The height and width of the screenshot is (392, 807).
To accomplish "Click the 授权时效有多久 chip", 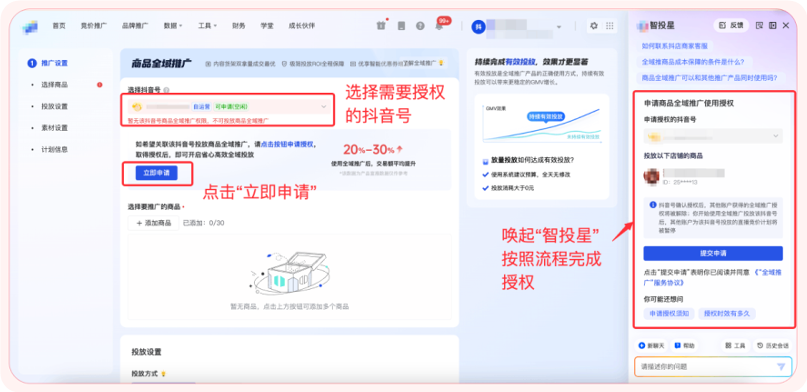I will click(x=727, y=313).
